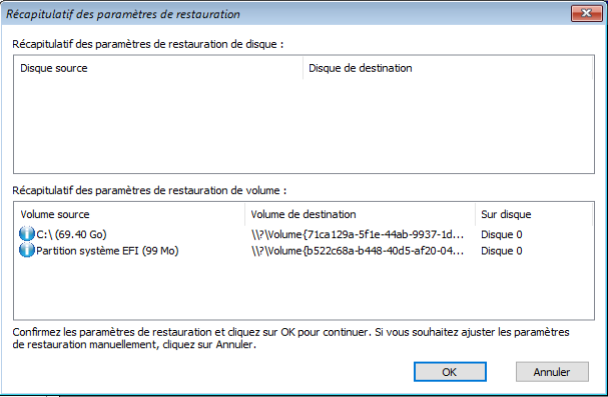The height and width of the screenshot is (397, 608).
Task: Click the dialog title bar text
Action: (x=123, y=14)
